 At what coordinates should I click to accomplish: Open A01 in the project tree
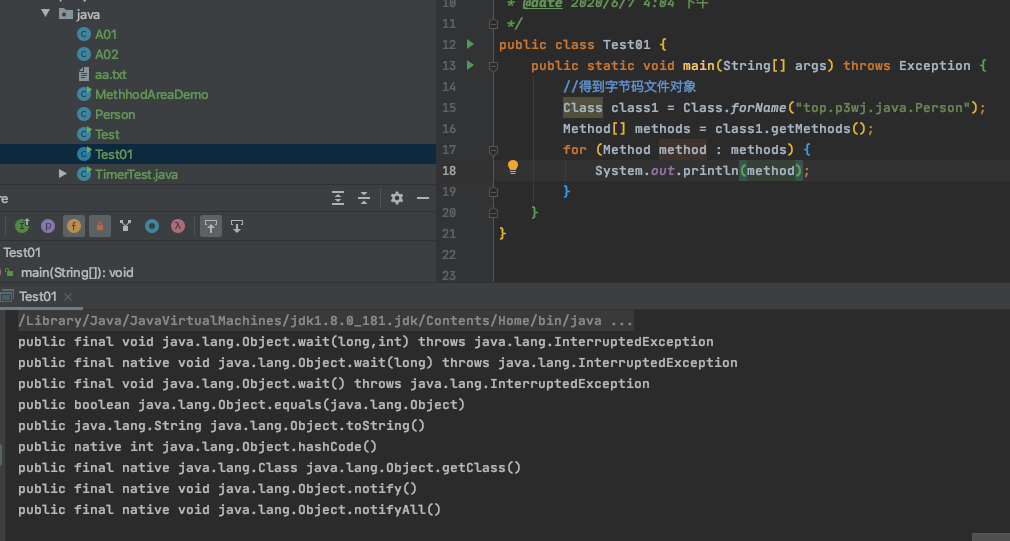coord(106,34)
